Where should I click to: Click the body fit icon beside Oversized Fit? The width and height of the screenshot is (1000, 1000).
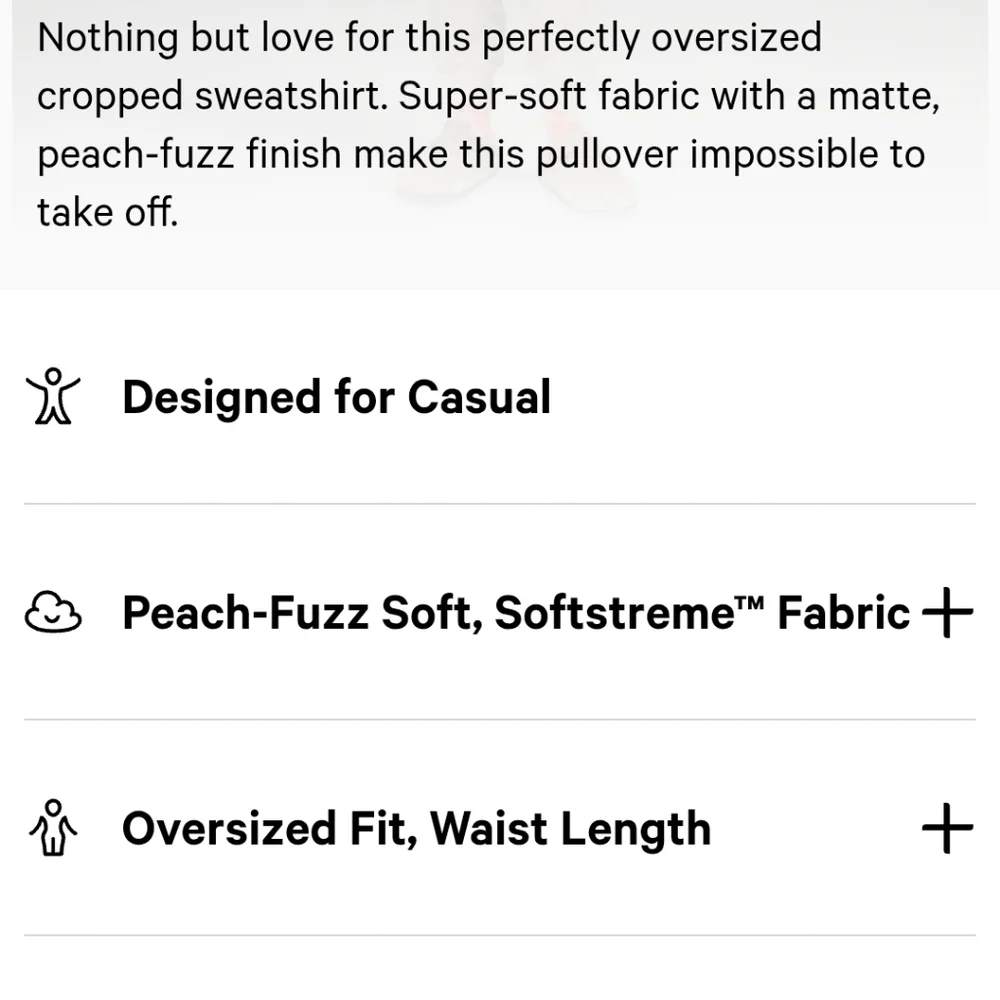pyautogui.click(x=54, y=829)
